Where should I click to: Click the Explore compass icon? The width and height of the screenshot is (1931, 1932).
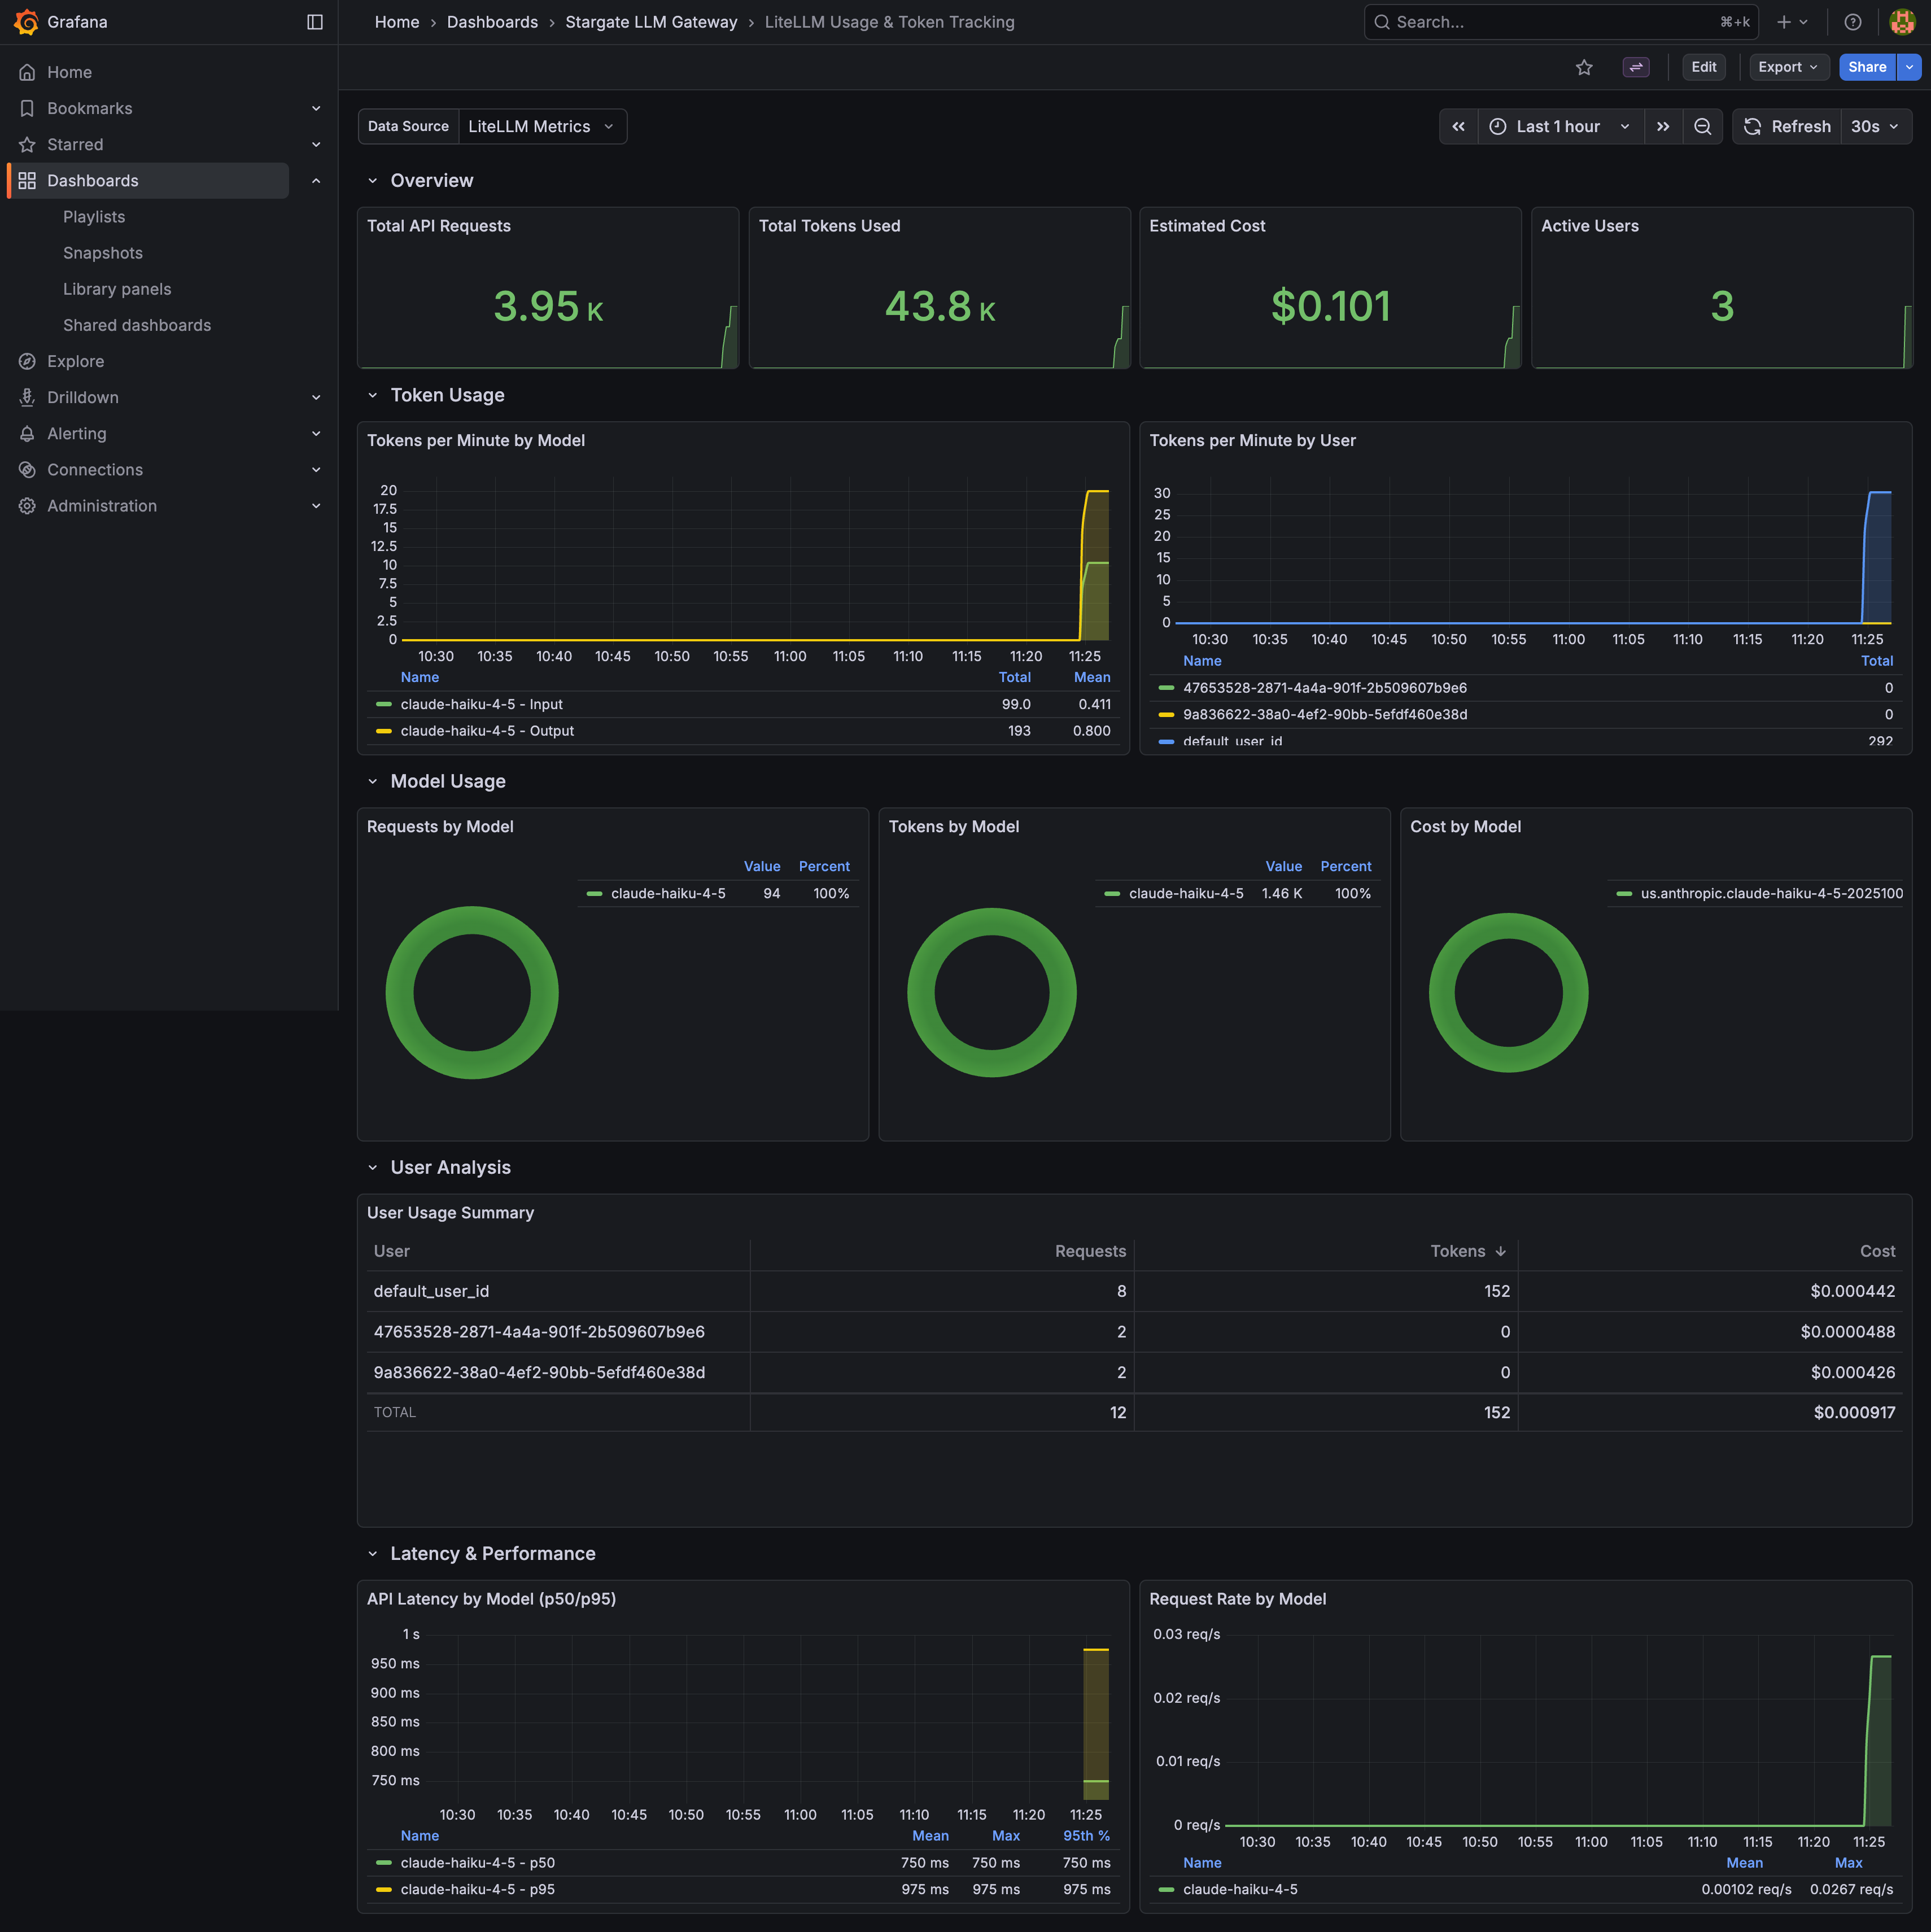click(x=27, y=361)
